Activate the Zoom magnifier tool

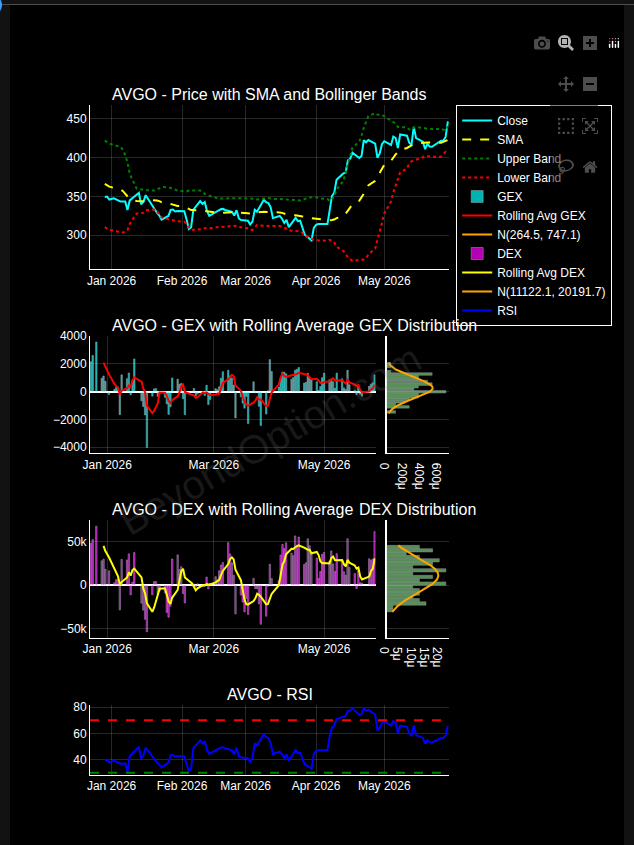coord(566,43)
